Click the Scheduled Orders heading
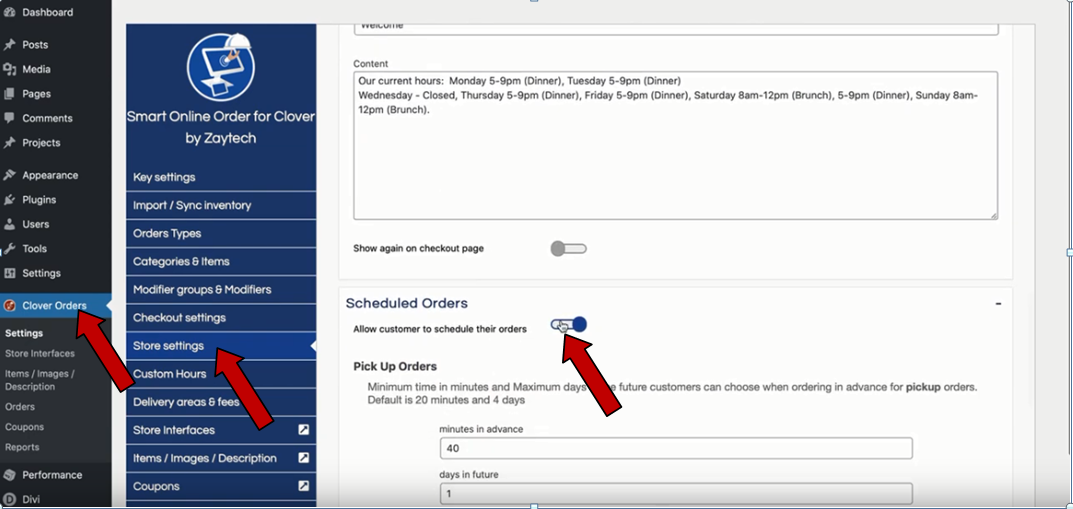This screenshot has width=1073, height=509. click(x=406, y=303)
